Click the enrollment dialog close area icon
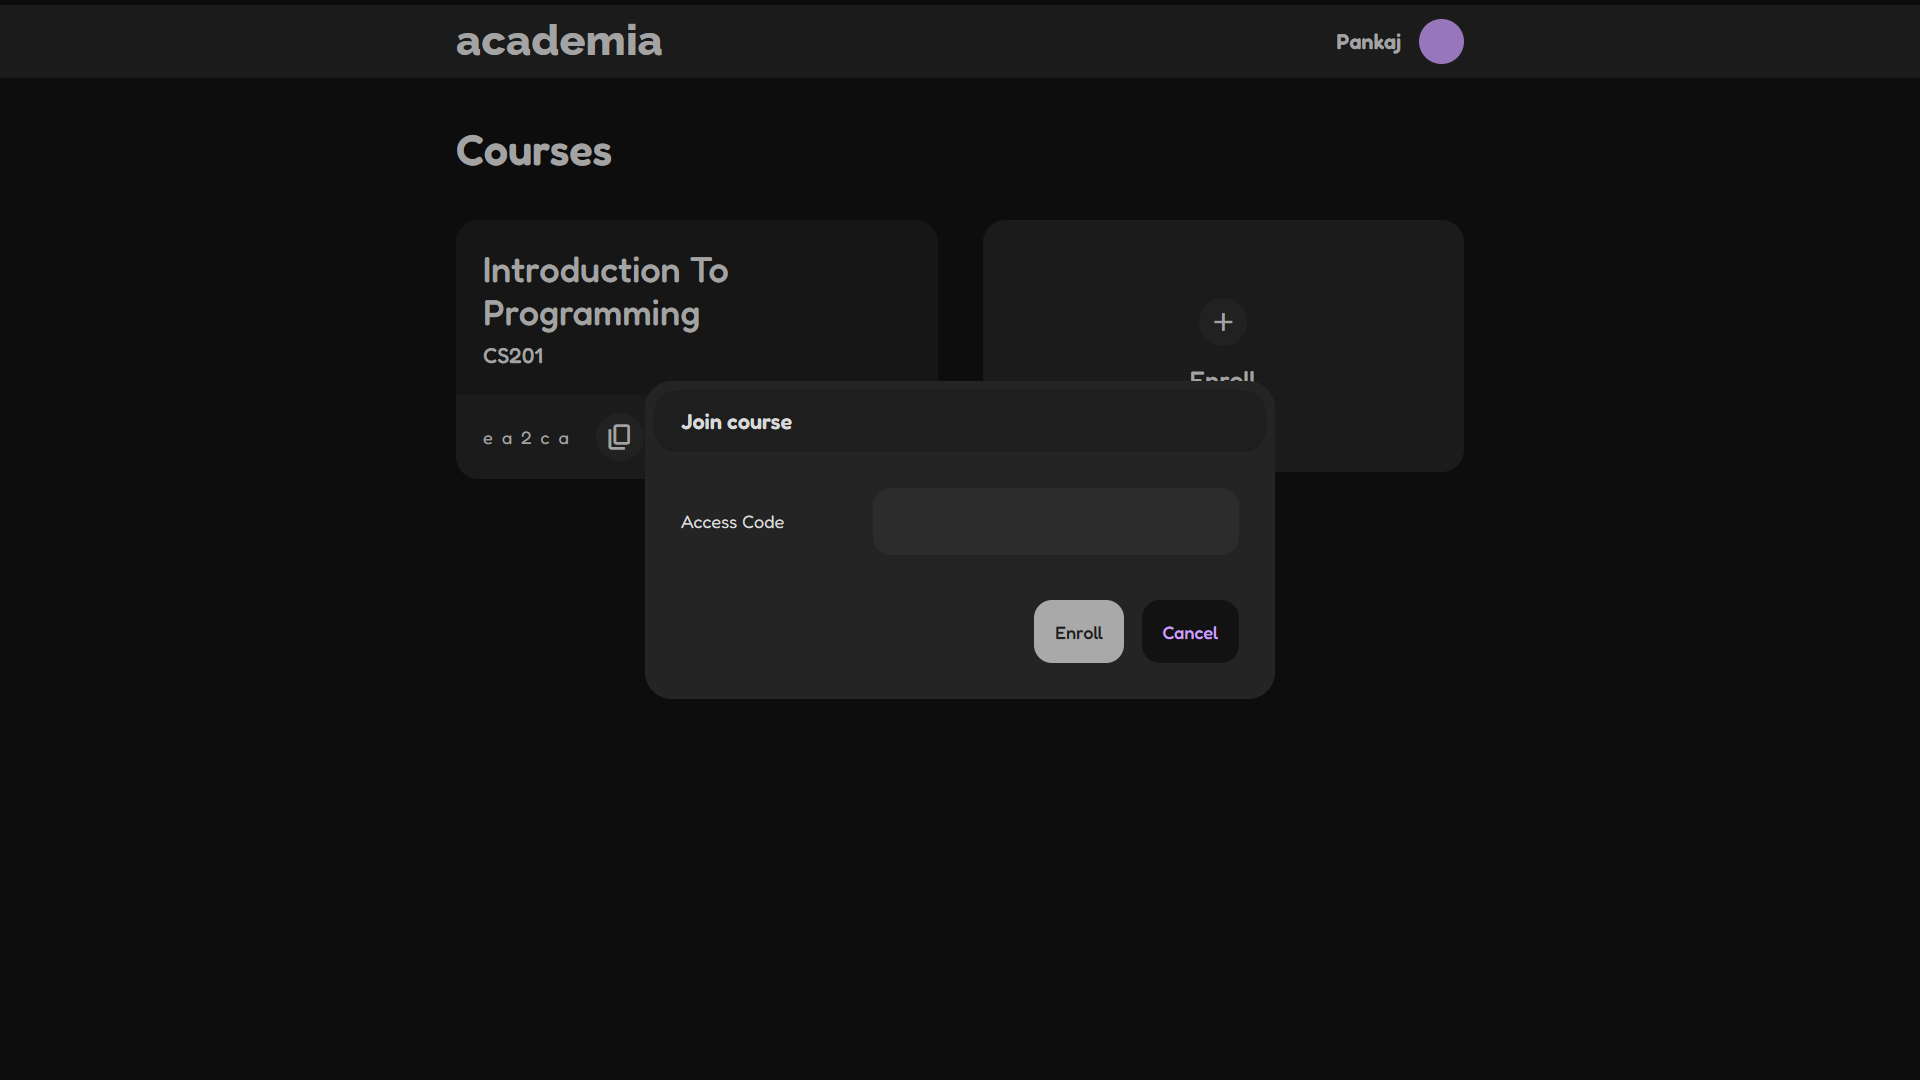The width and height of the screenshot is (1920, 1080). [x=1189, y=632]
